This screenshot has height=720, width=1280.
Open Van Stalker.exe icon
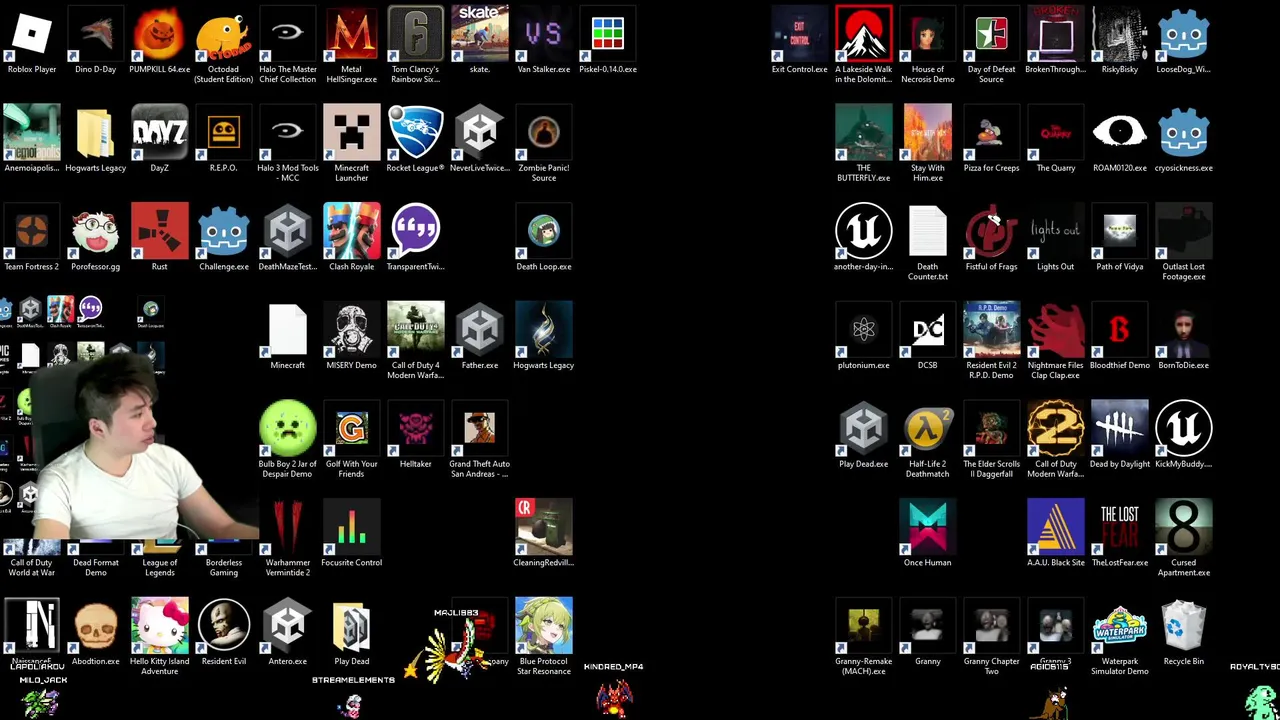click(544, 34)
